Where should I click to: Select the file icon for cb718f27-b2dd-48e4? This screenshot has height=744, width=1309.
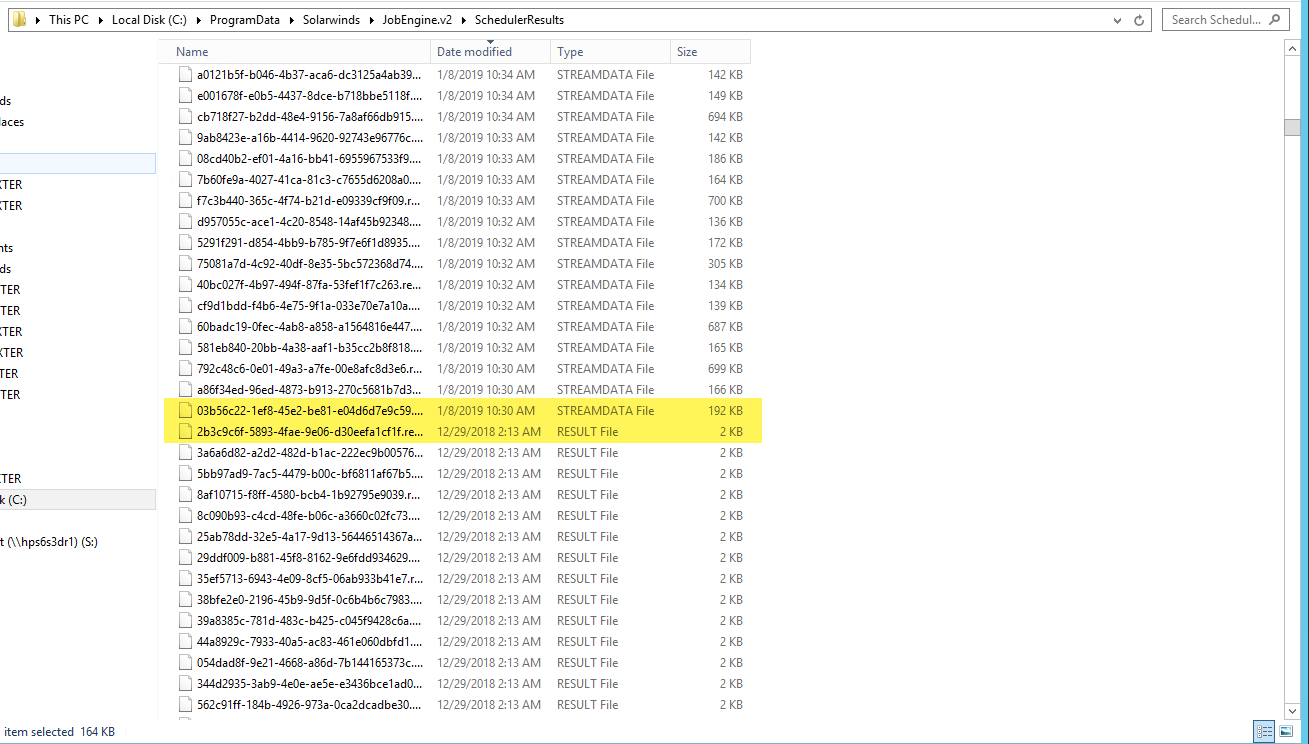(x=185, y=116)
